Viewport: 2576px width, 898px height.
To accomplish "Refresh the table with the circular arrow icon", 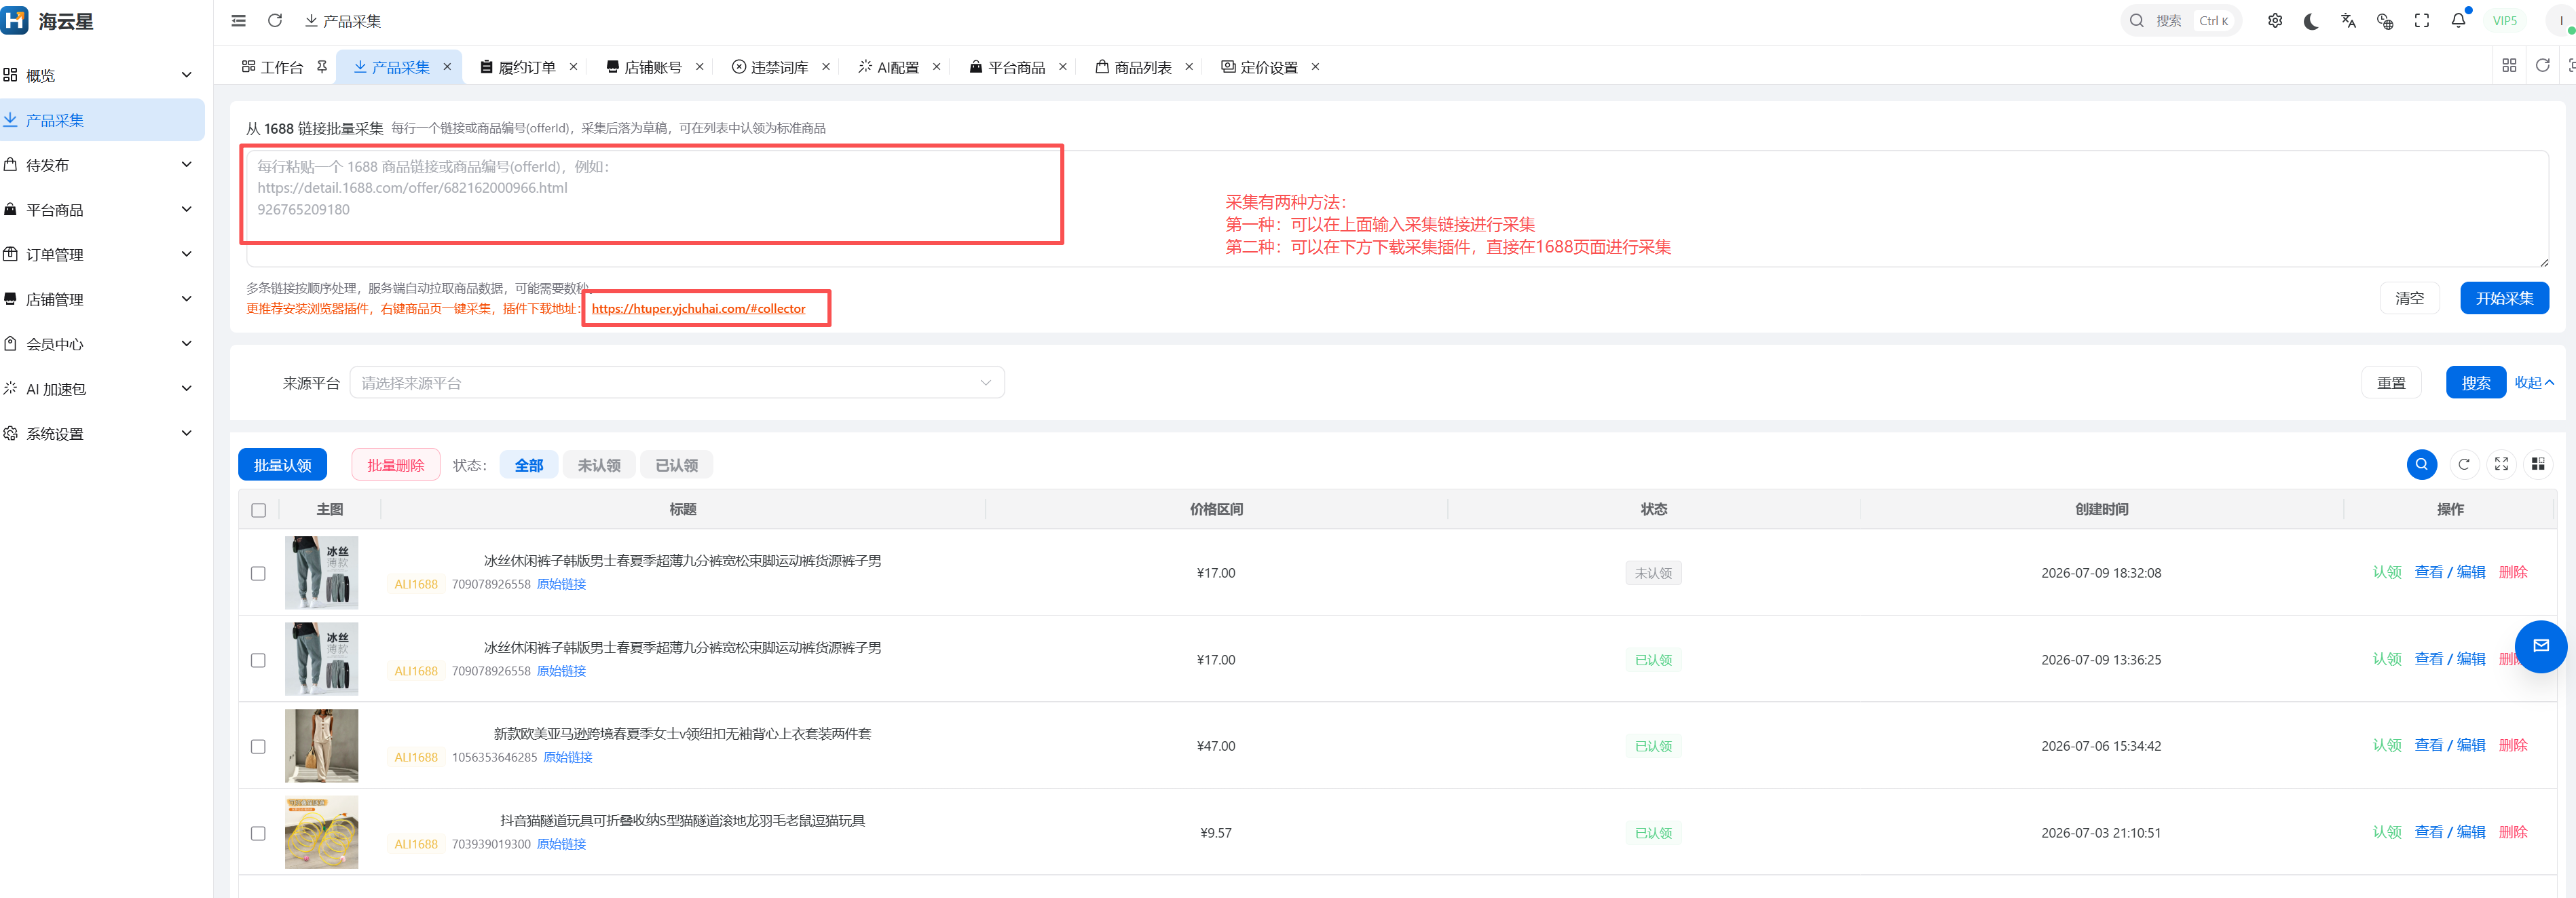I will pyautogui.click(x=2464, y=464).
